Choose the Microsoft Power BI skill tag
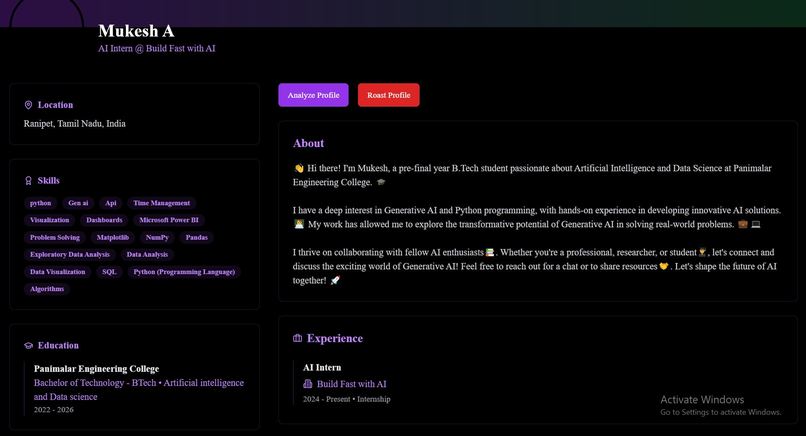Screen dimensions: 806x436 coord(169,220)
